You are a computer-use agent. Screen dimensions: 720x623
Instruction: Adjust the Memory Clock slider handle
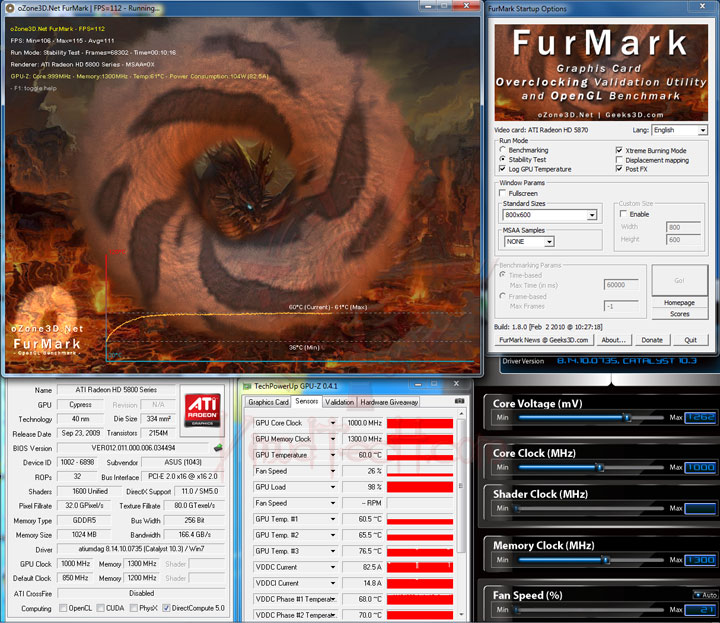pos(606,560)
